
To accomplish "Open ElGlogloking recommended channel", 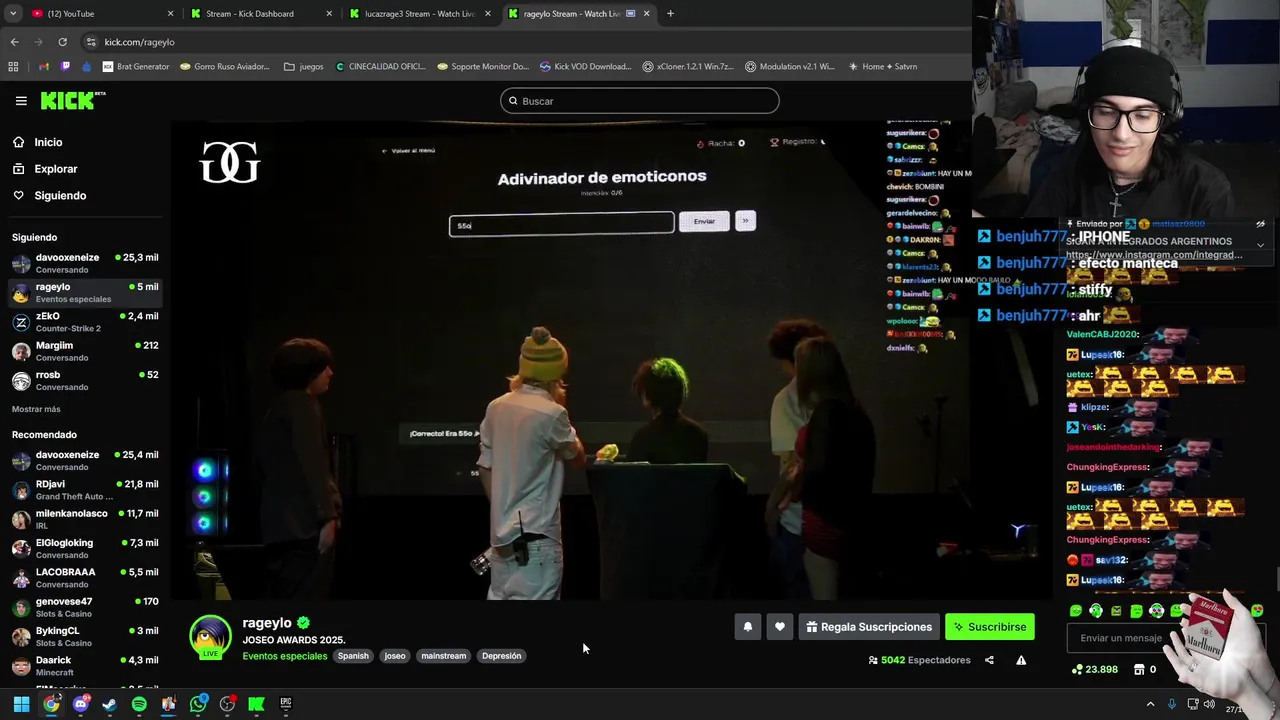I will click(x=85, y=548).
